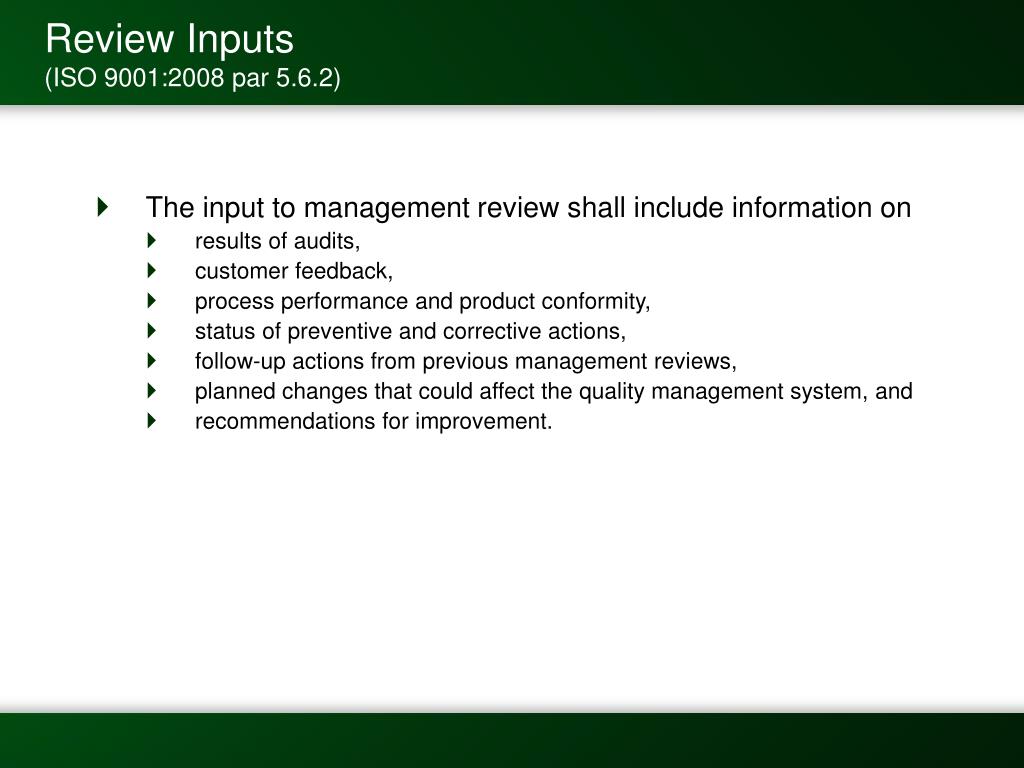Viewport: 1024px width, 768px height.
Task: Click "planned changes that could affect the quality management system, and"
Action: tap(553, 391)
